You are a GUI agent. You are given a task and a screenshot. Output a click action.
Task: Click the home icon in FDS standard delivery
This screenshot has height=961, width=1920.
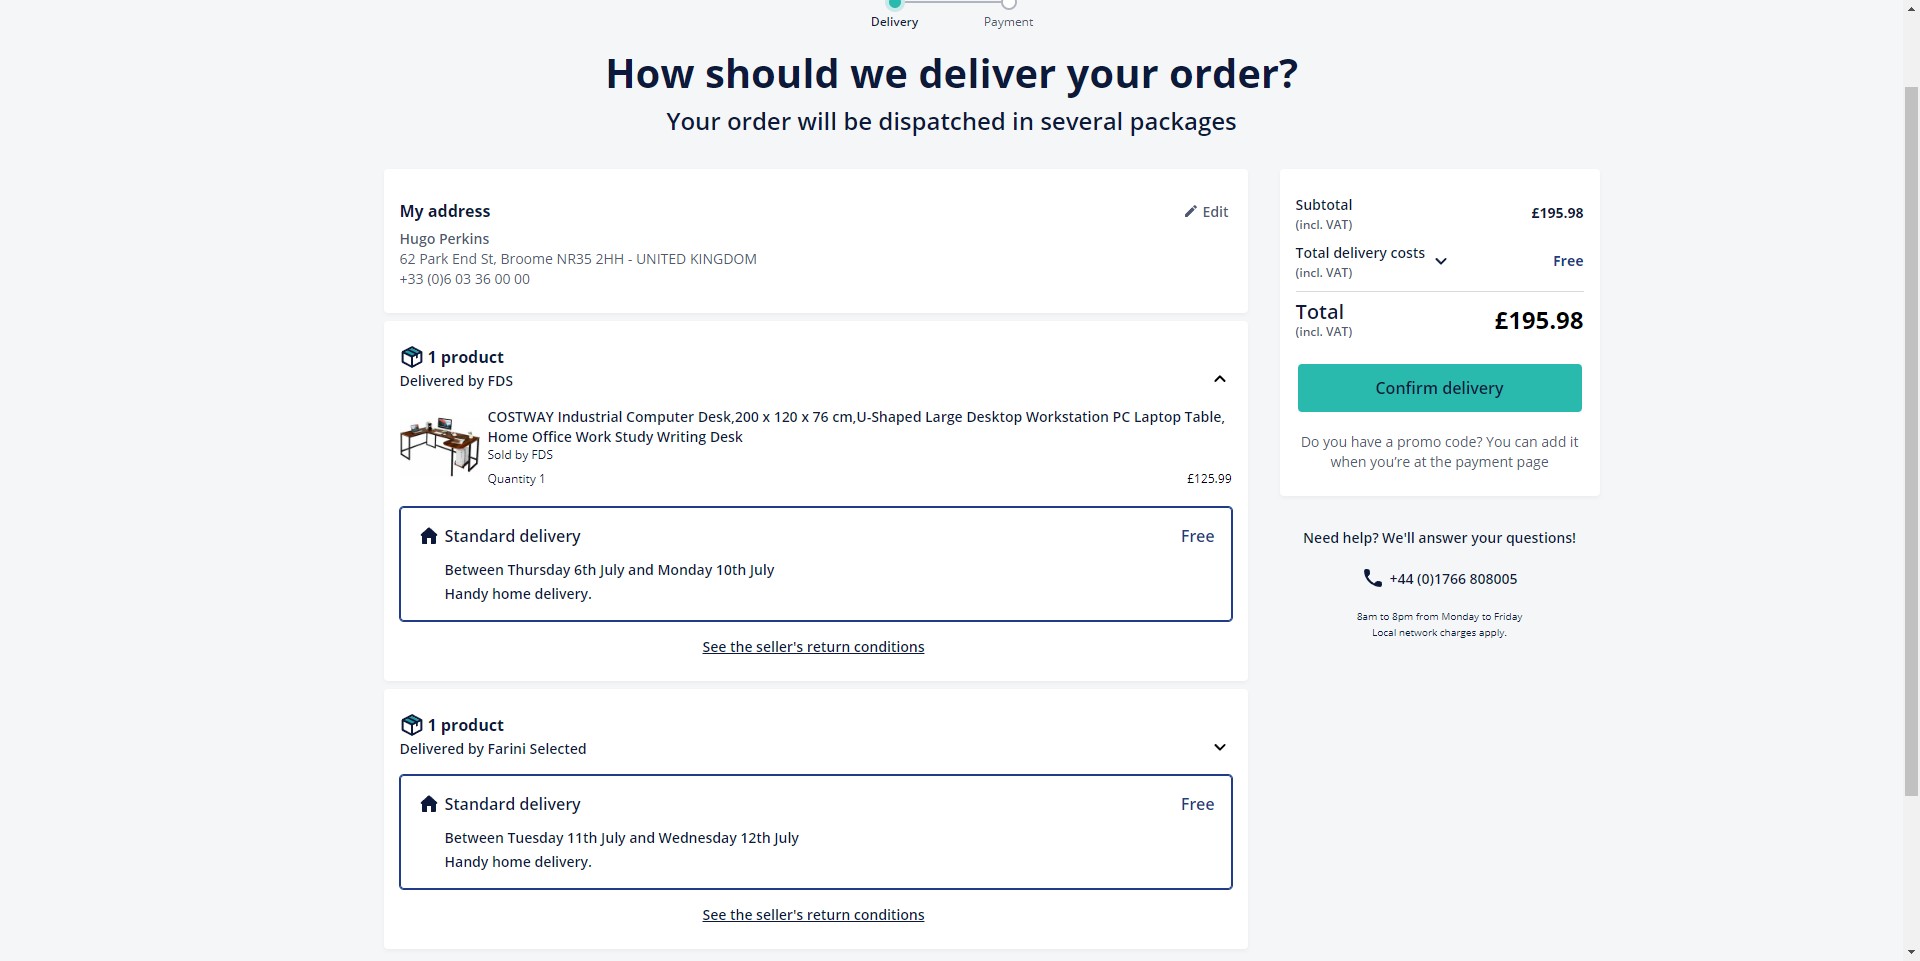[x=429, y=536]
